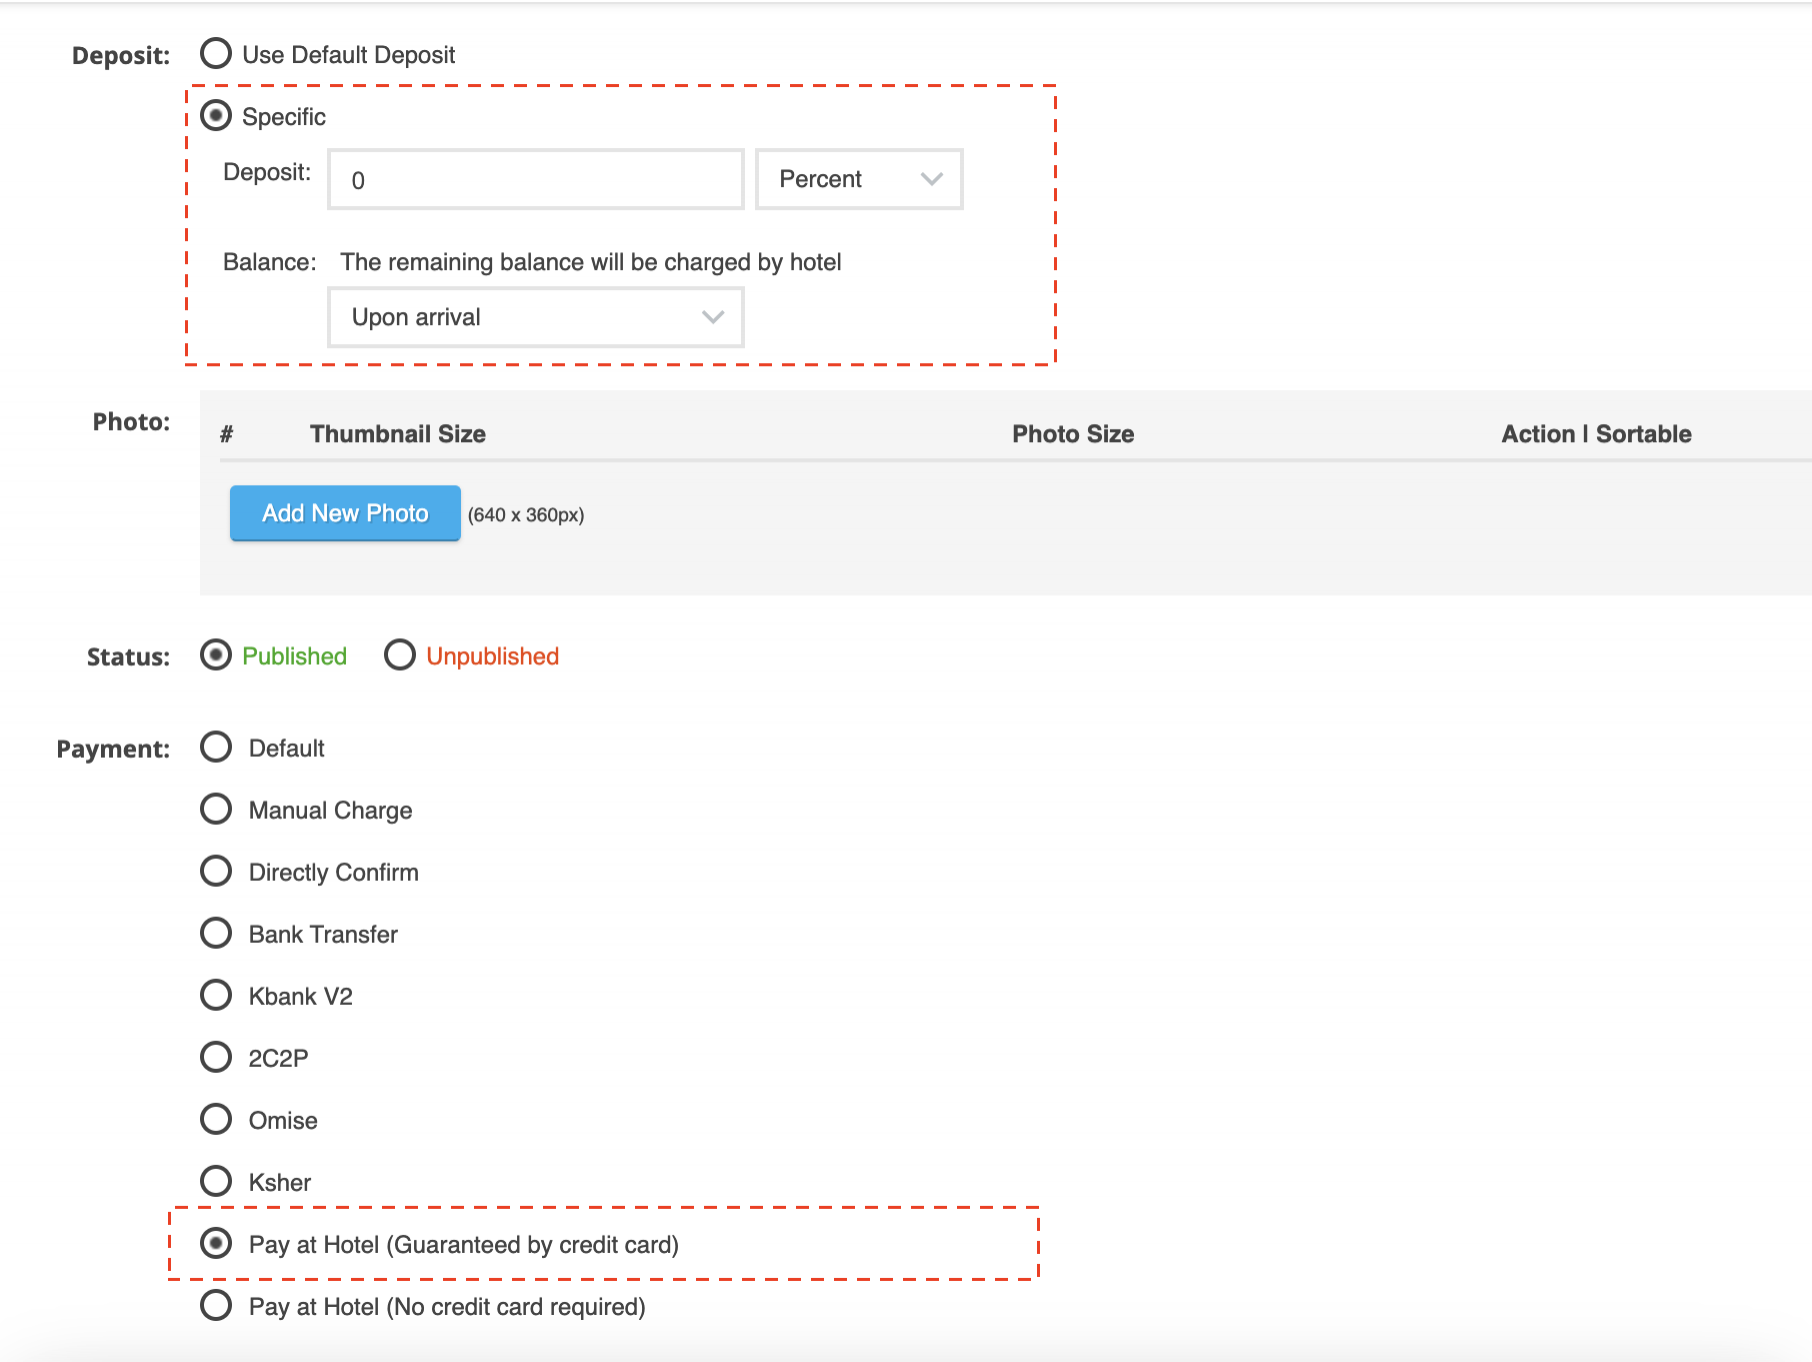Expand the Upon arrival balance dropdown
The height and width of the screenshot is (1362, 1812).
click(535, 318)
